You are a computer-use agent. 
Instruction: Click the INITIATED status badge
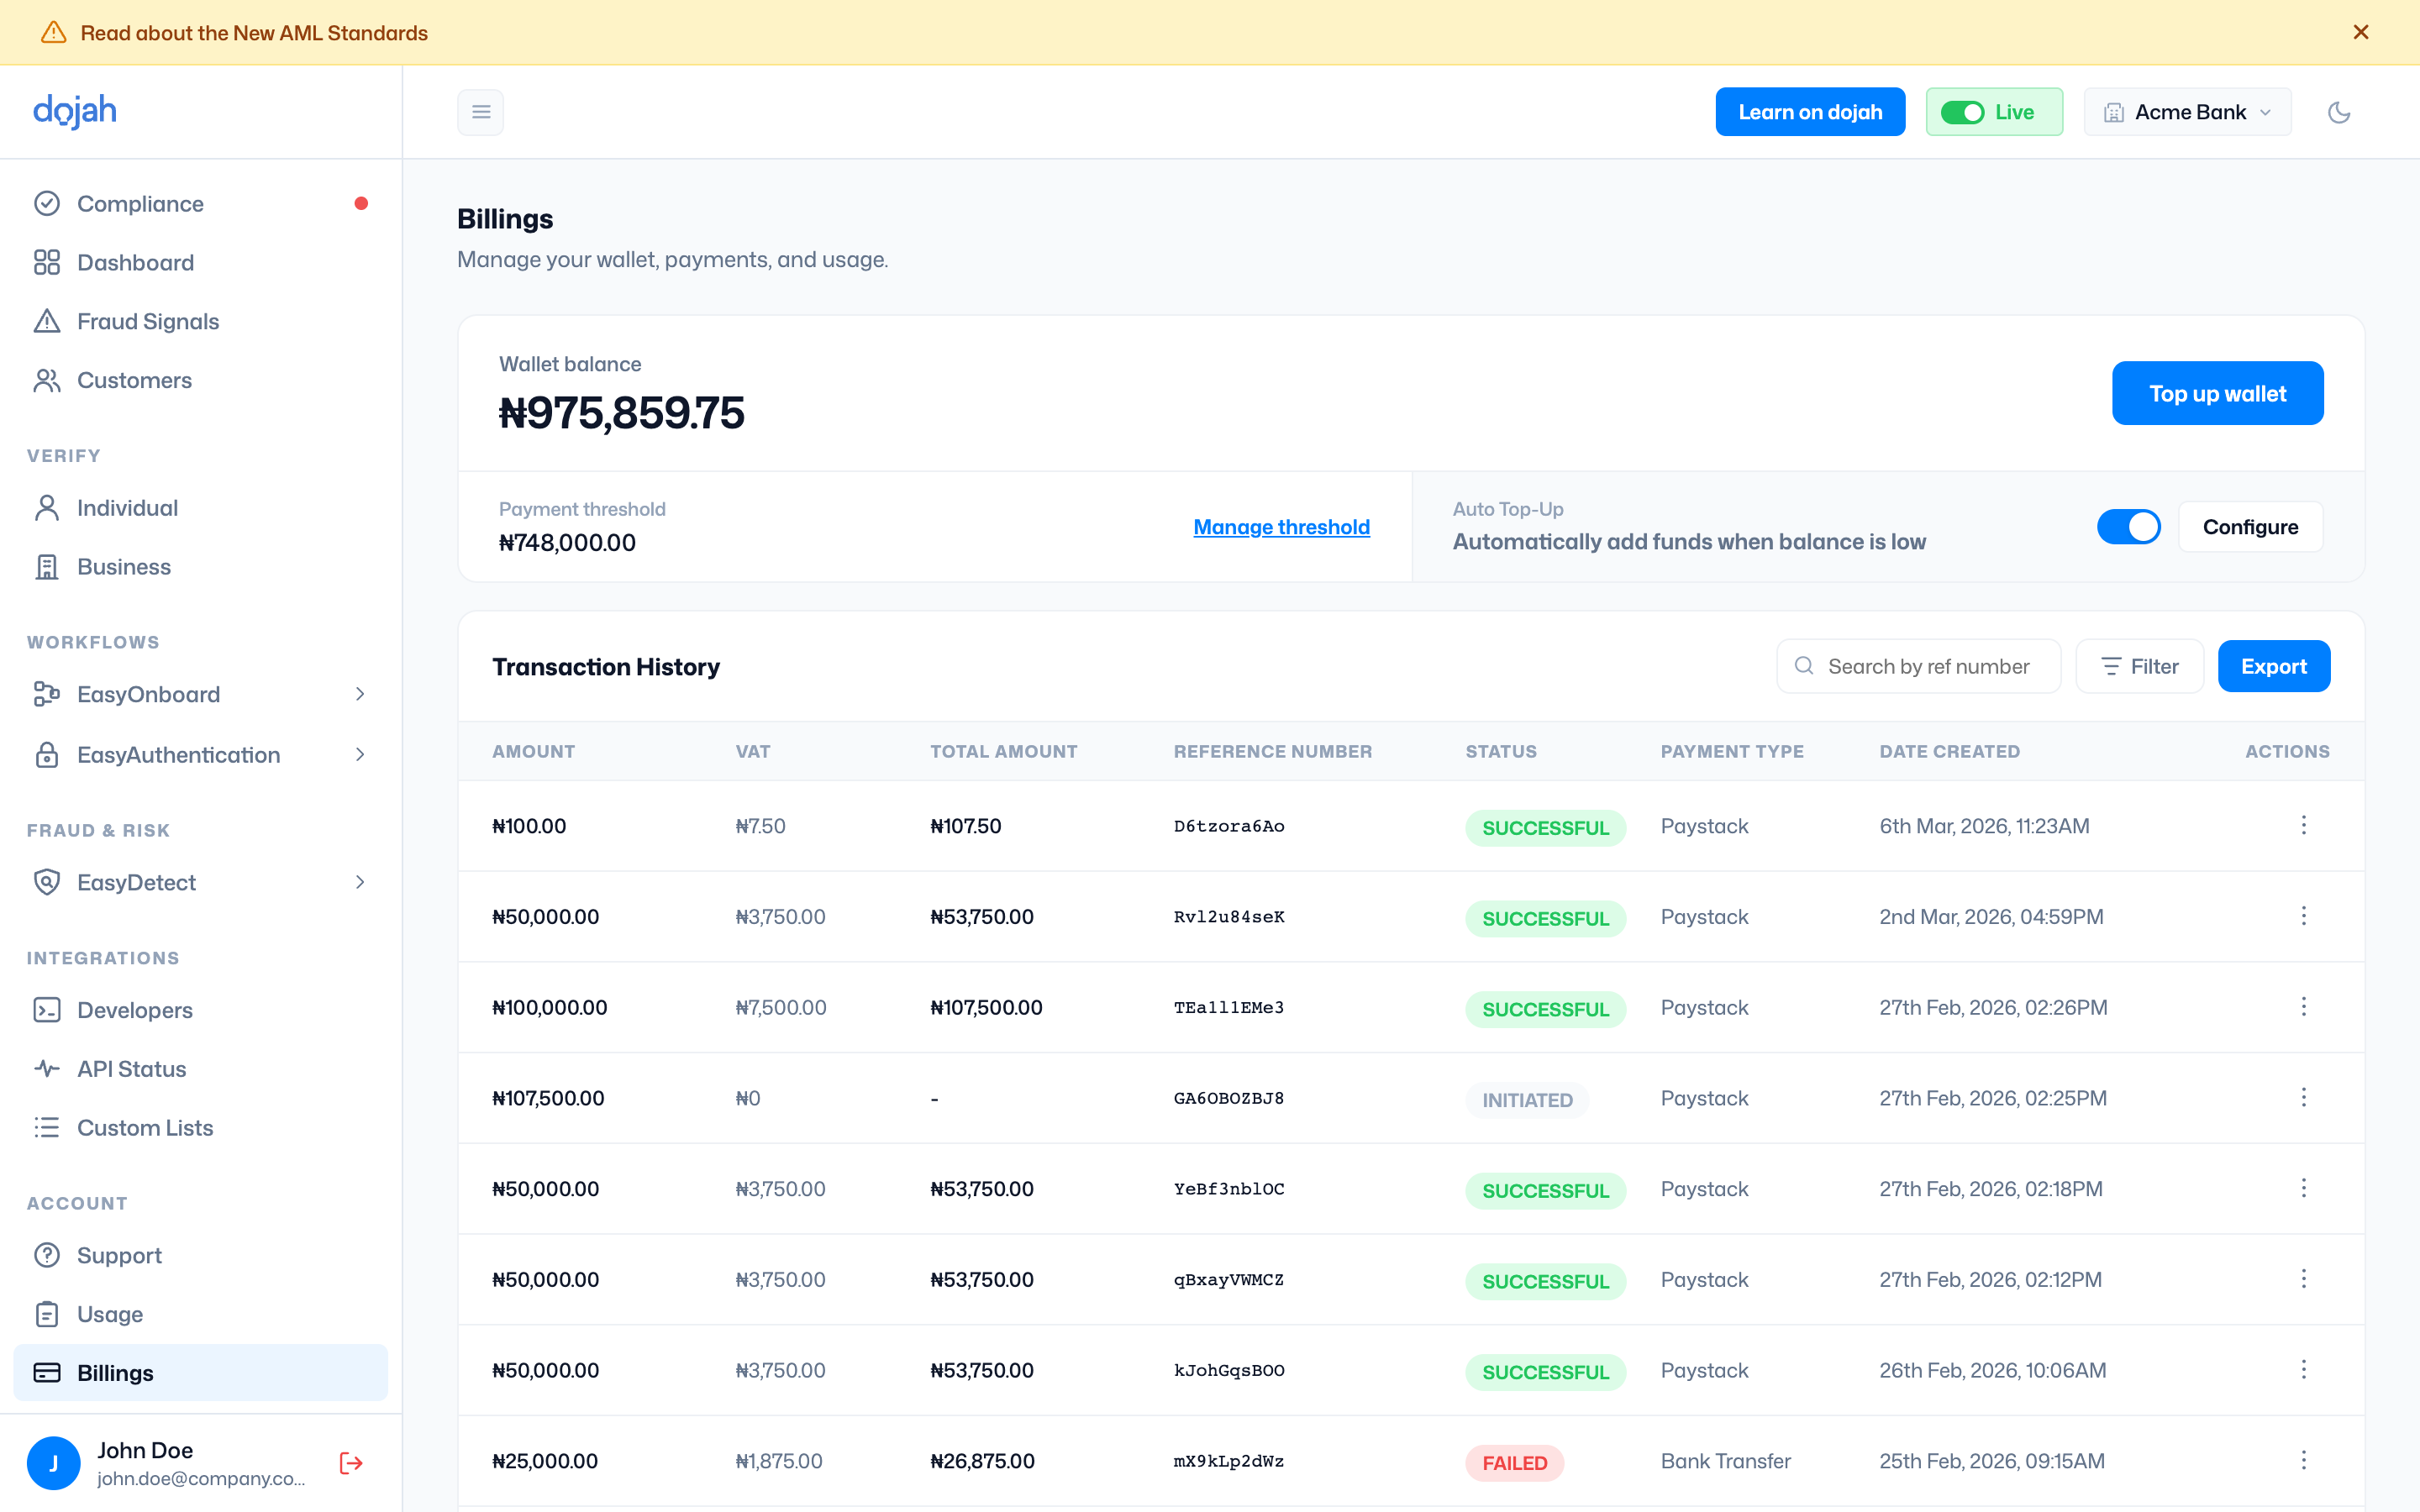1527,1099
